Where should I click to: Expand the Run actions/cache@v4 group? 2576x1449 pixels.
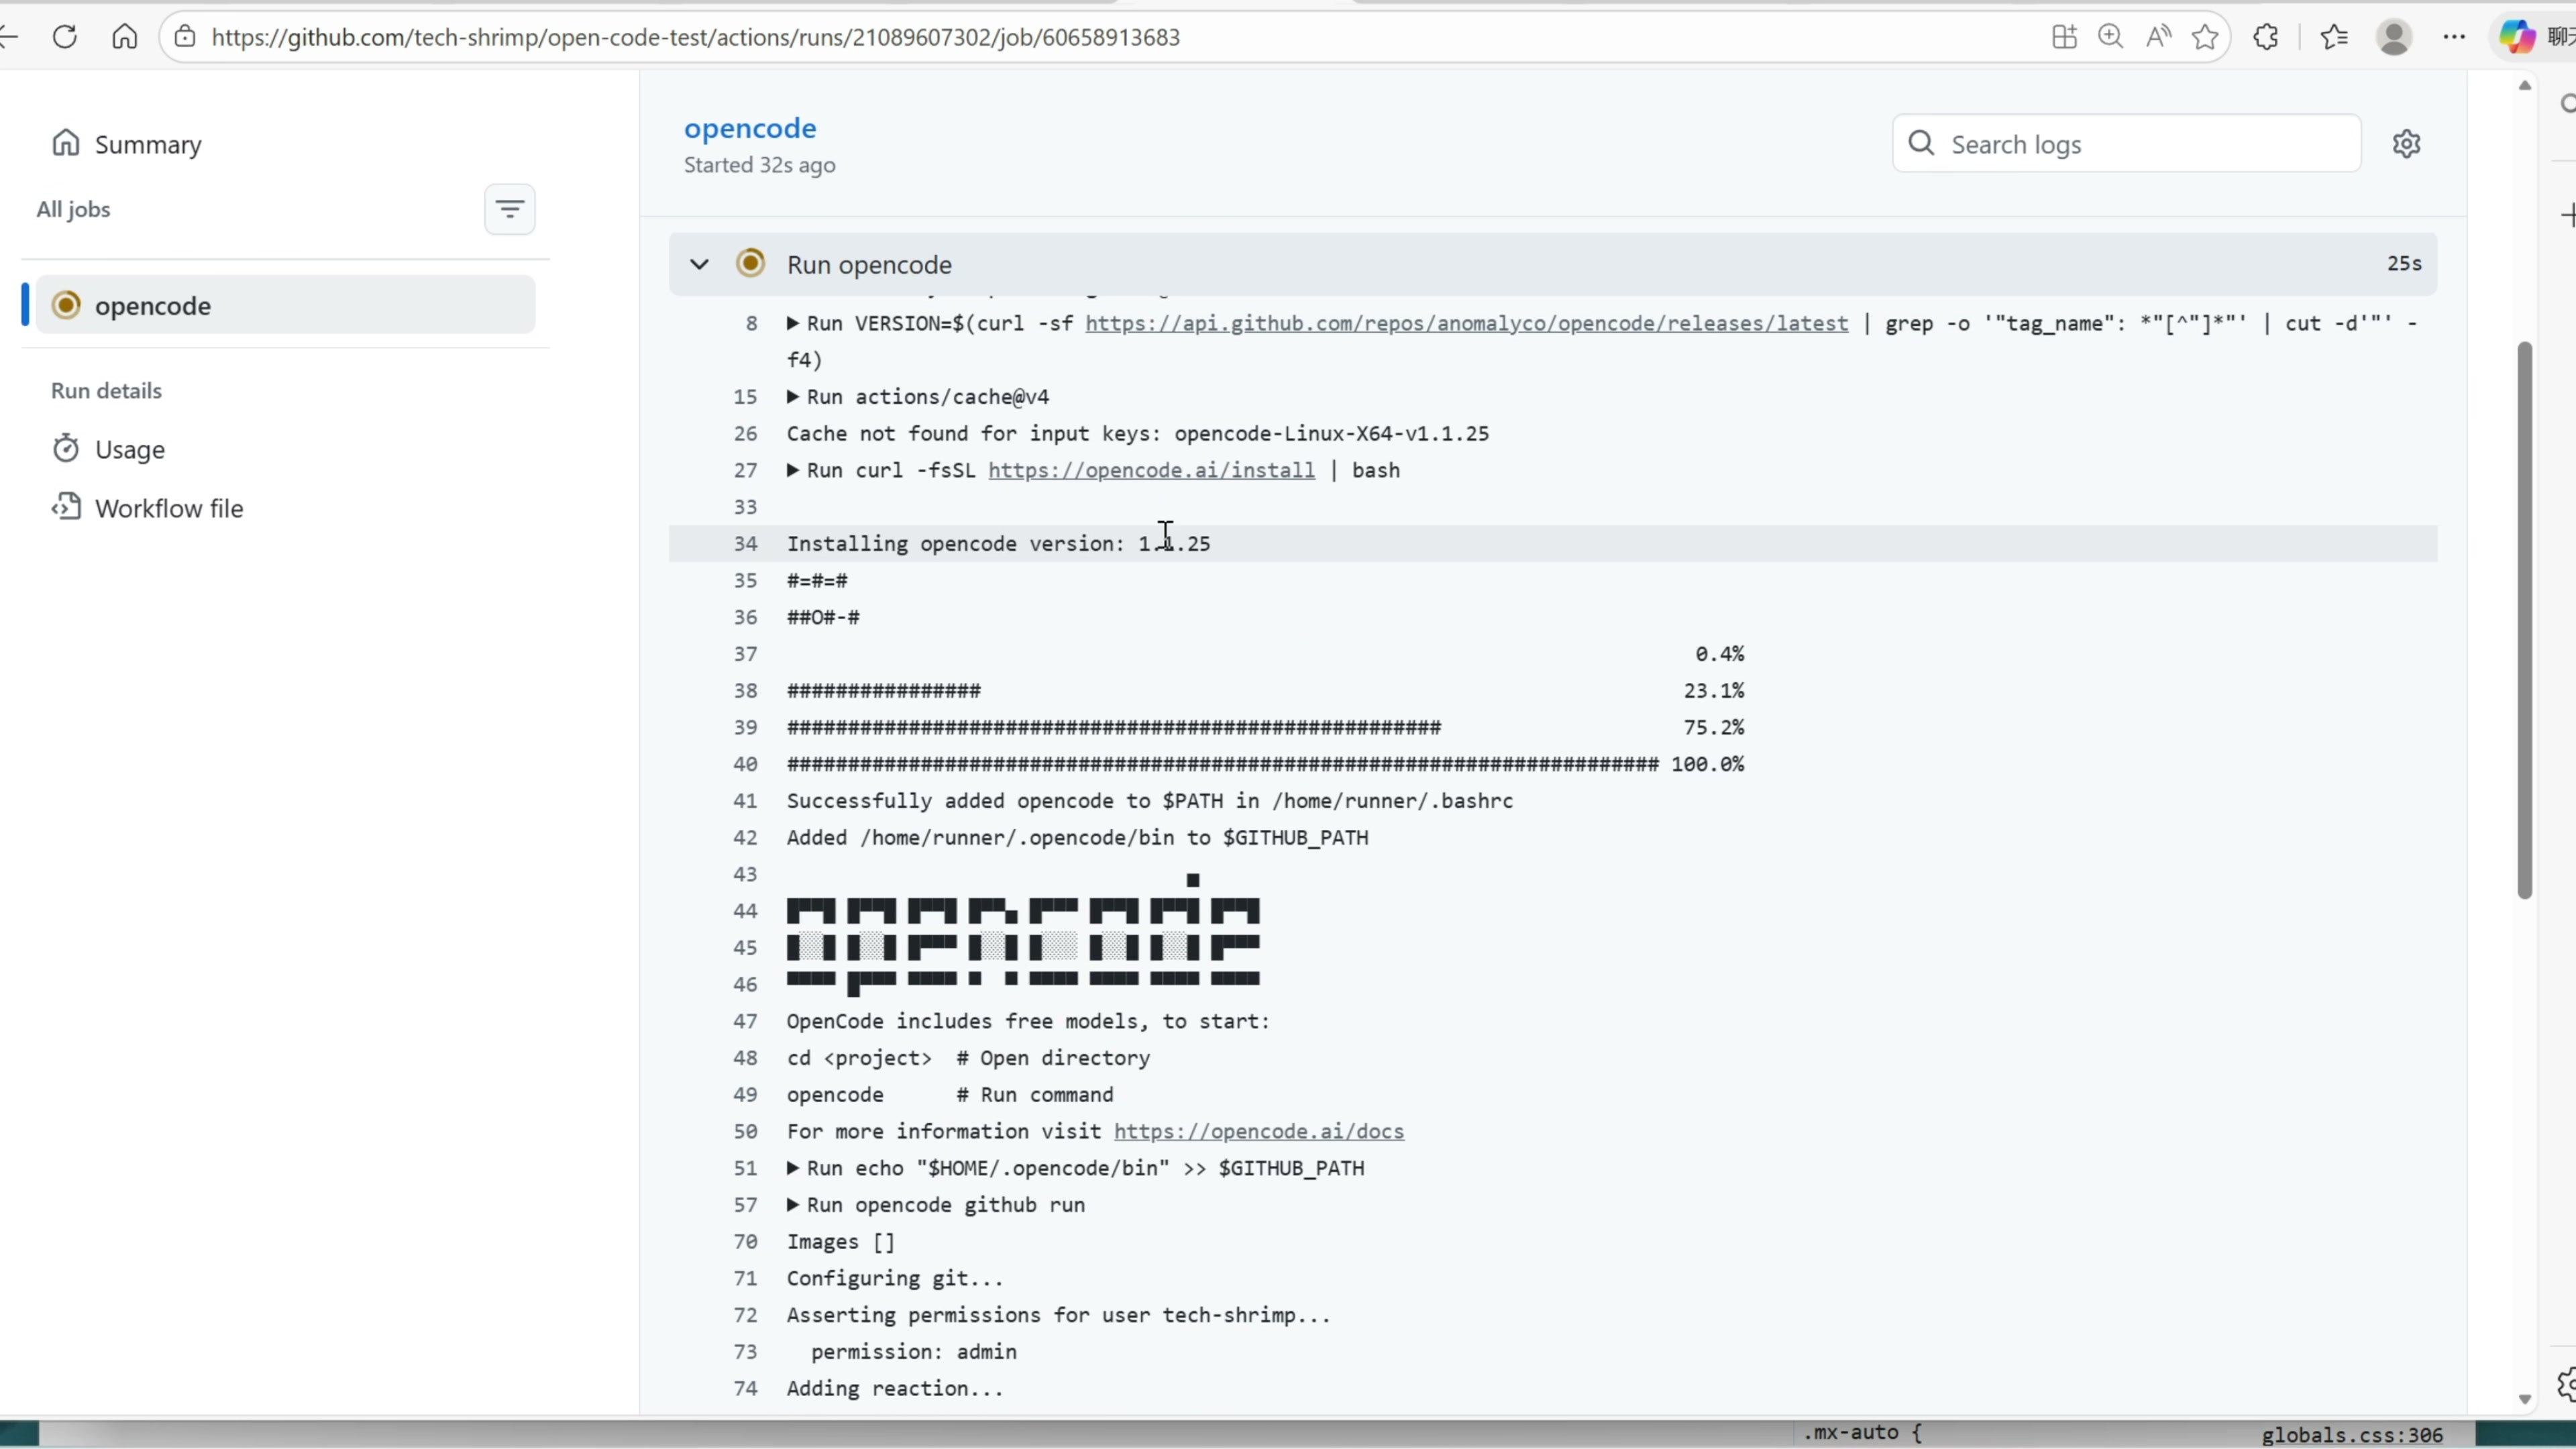pyautogui.click(x=793, y=397)
